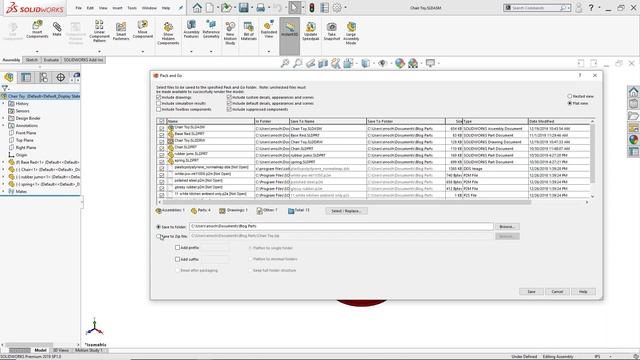Switch to SOLIDWORKS Add-Ins tab
Screen dimensions: 640x360
[x=83, y=60]
